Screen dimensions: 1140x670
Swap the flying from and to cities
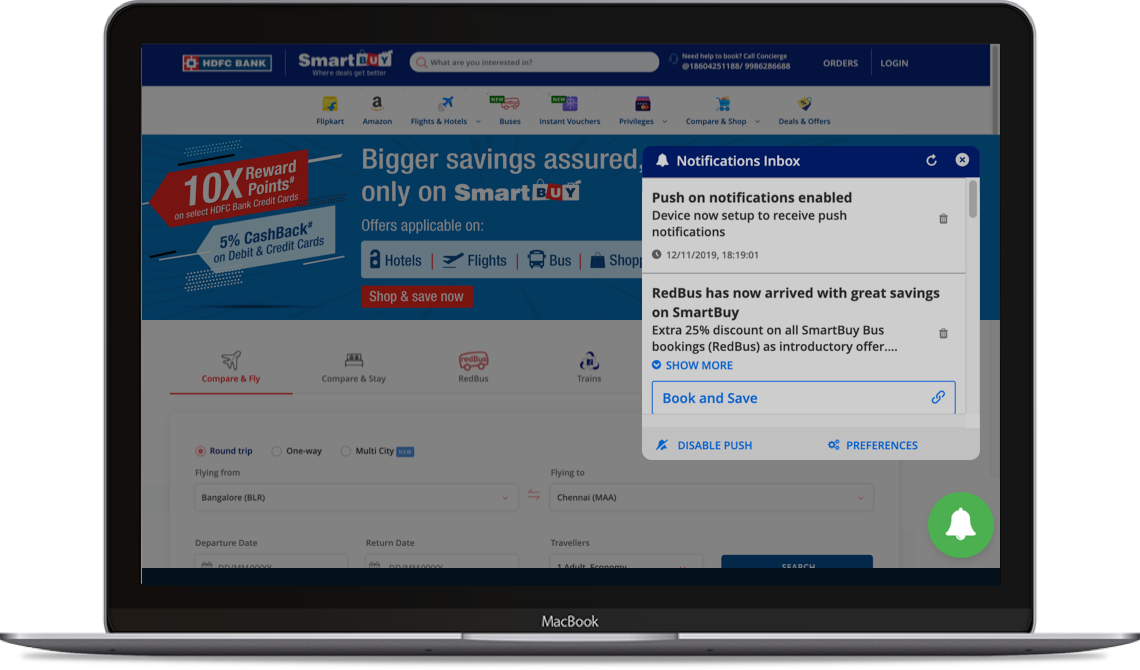[534, 495]
